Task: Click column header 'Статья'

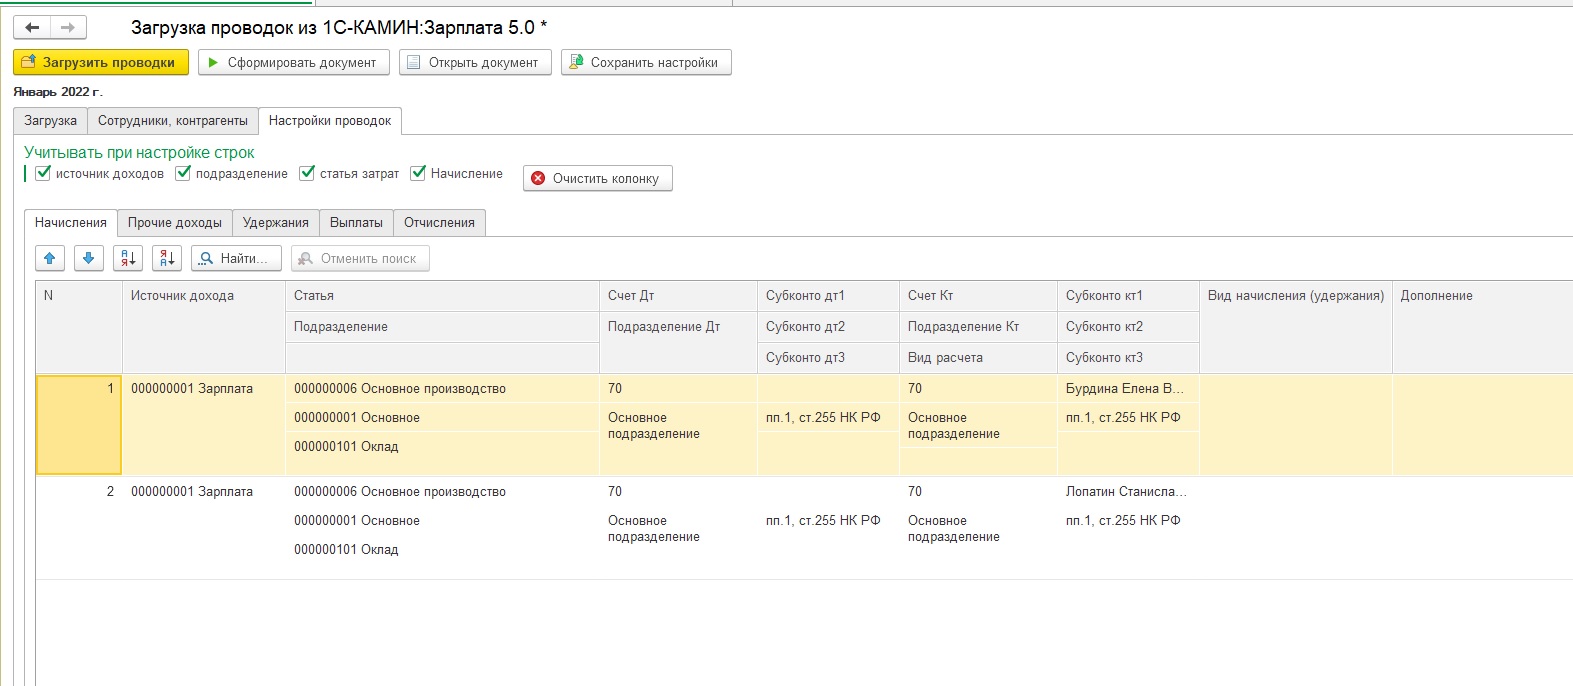Action: click(x=442, y=296)
